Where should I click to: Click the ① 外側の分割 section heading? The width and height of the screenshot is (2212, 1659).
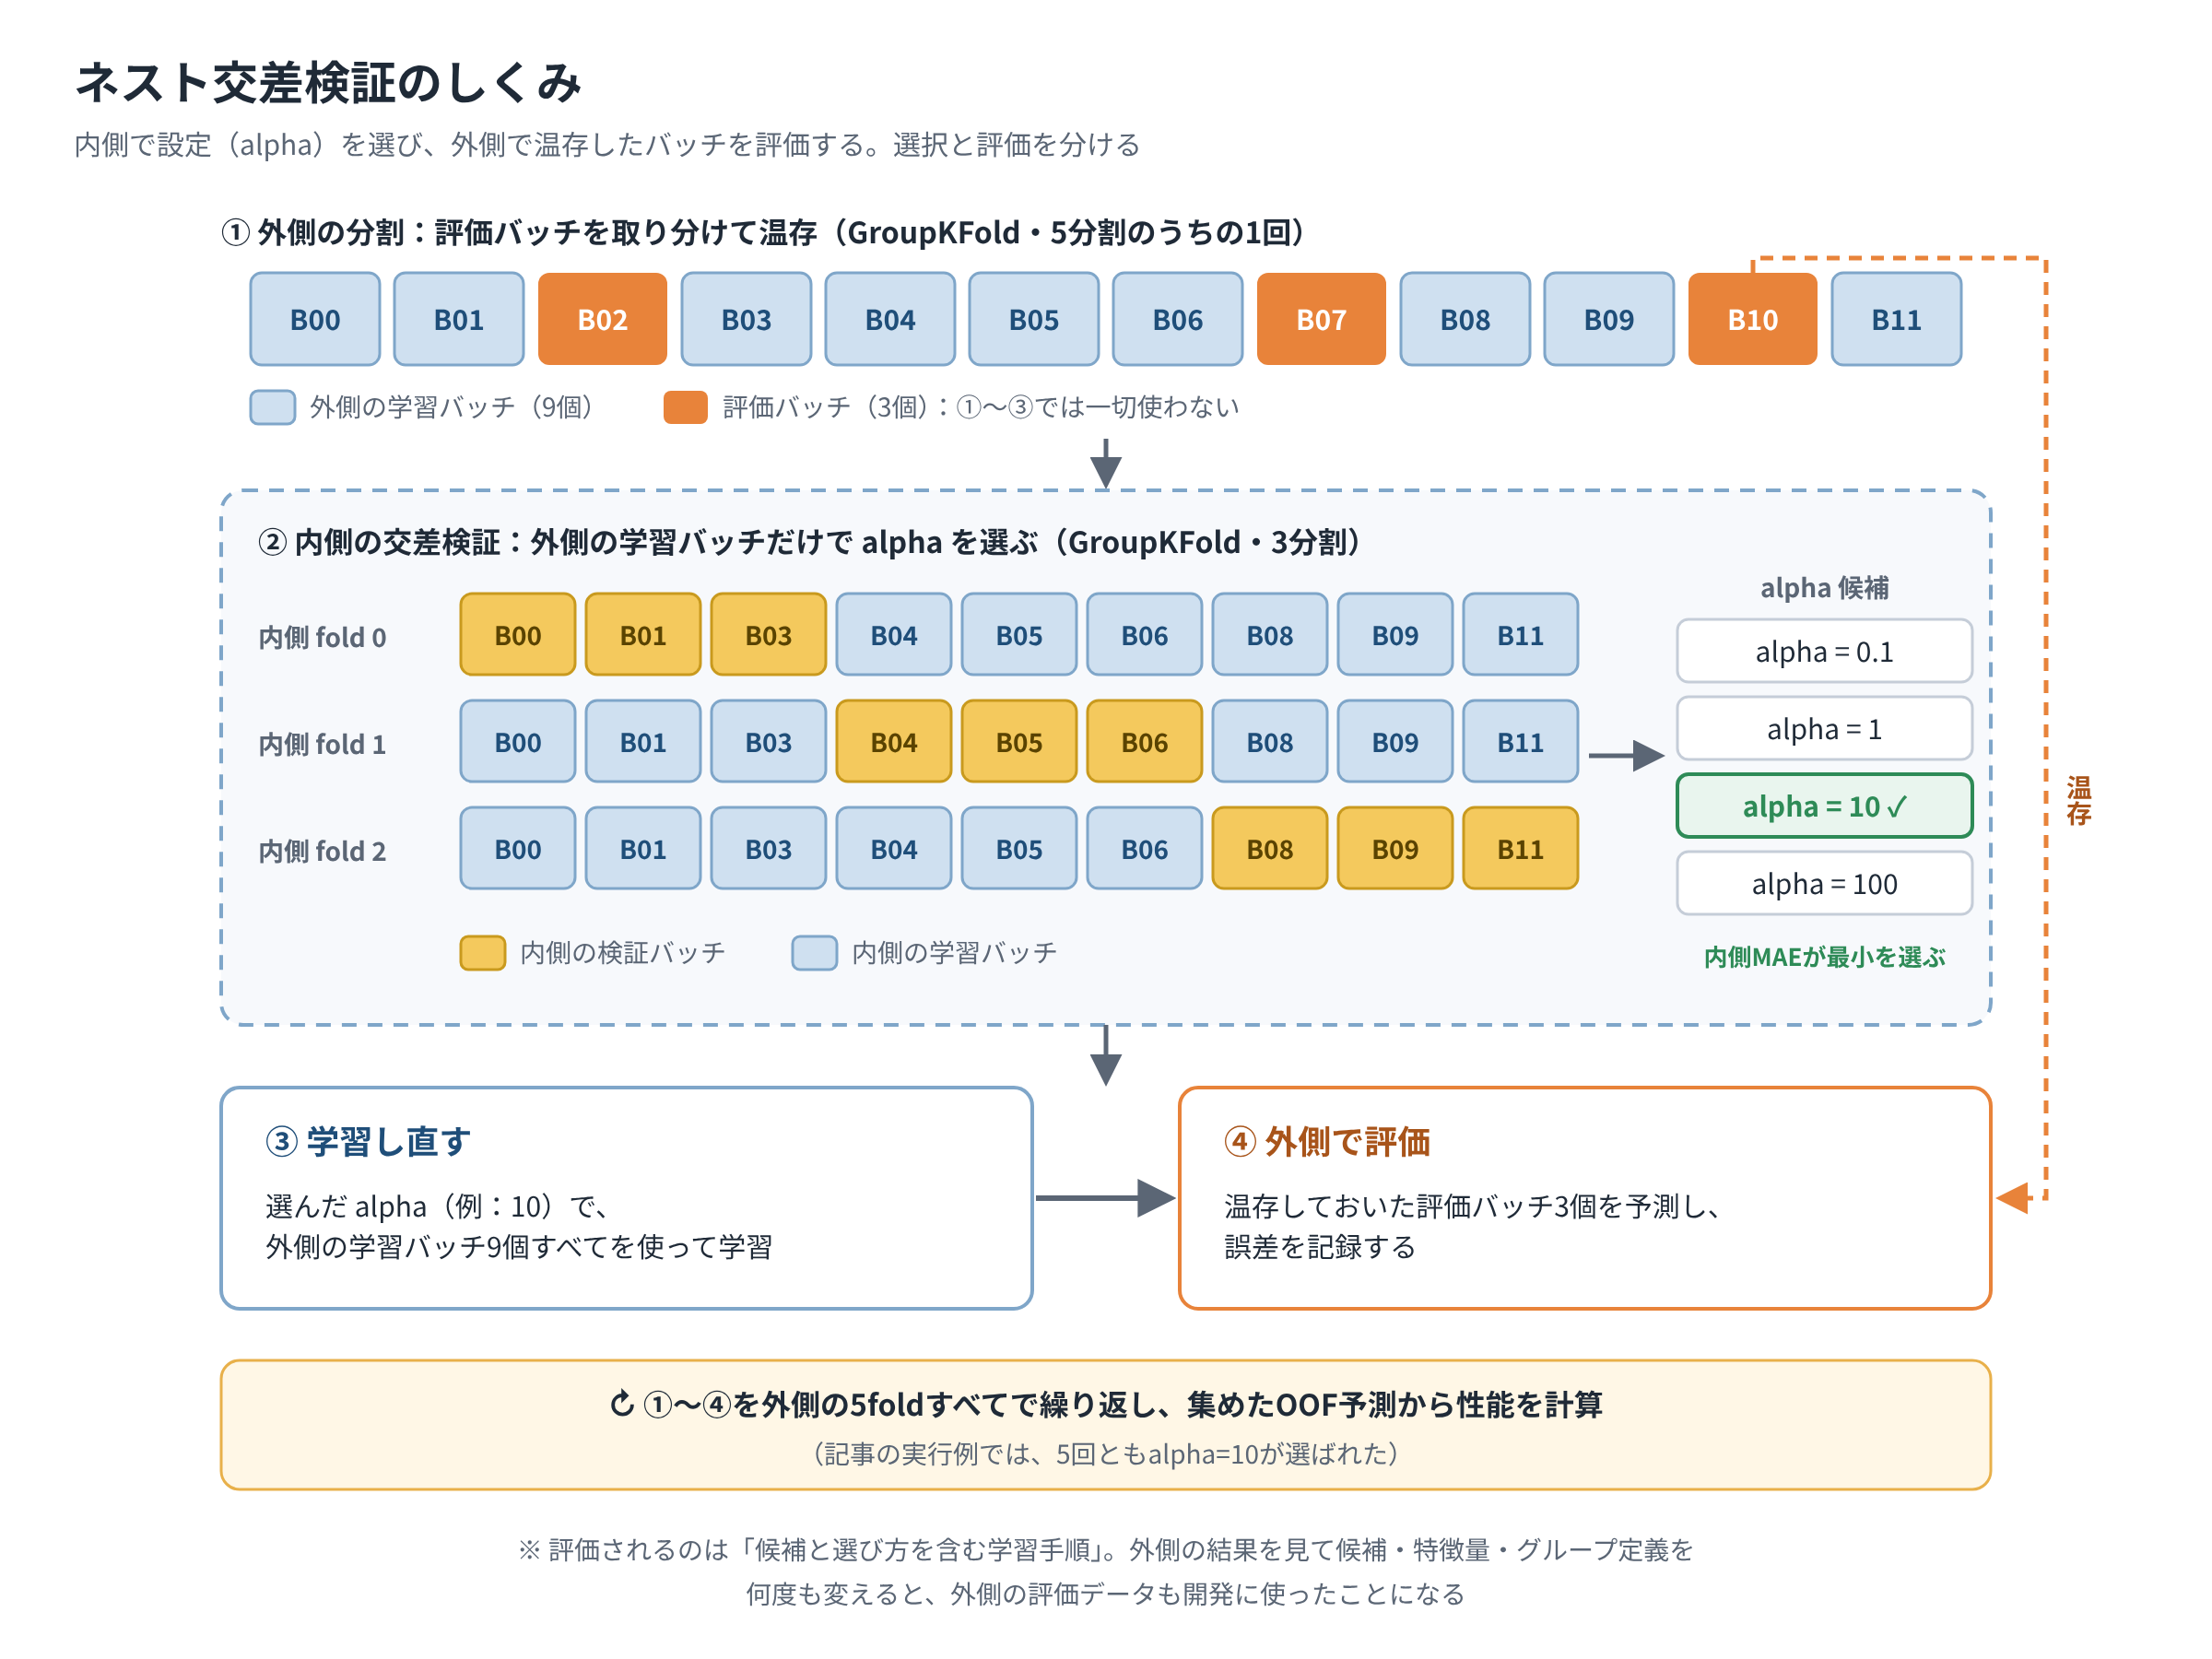point(763,232)
